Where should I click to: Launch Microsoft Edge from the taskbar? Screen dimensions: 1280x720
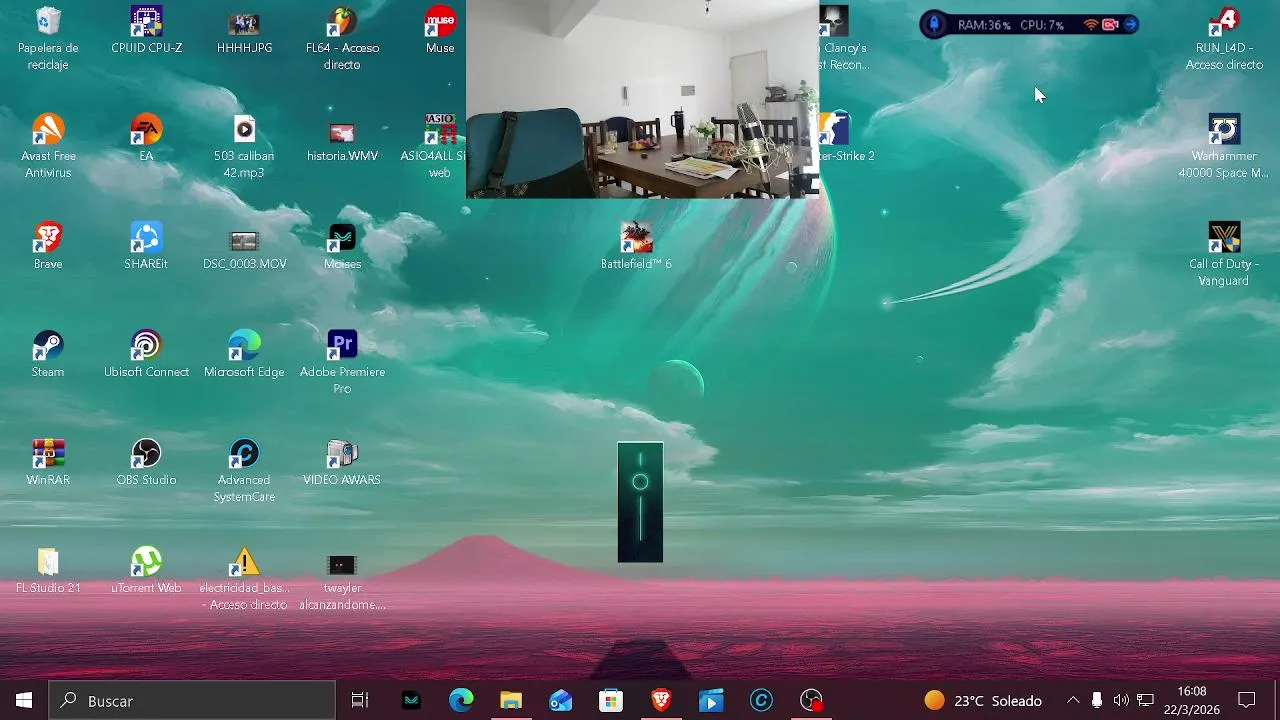461,700
